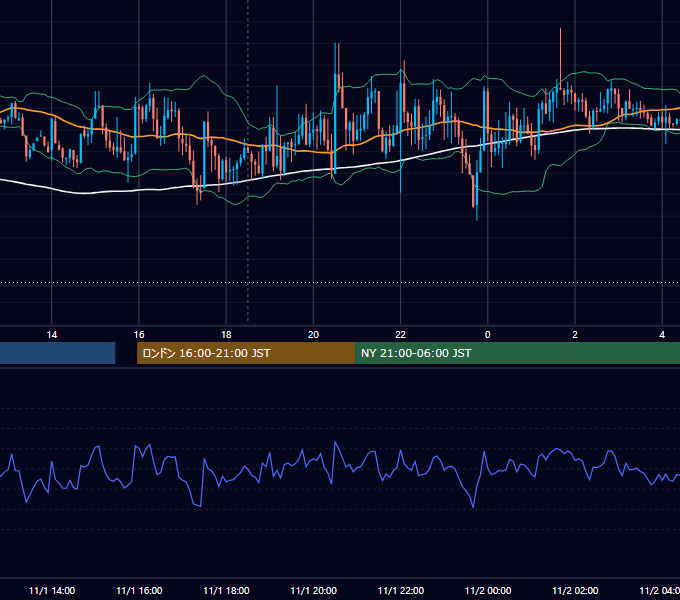Image resolution: width=680 pixels, height=600 pixels.
Task: Click the 16 hour label on chart axis
Action: click(x=139, y=335)
